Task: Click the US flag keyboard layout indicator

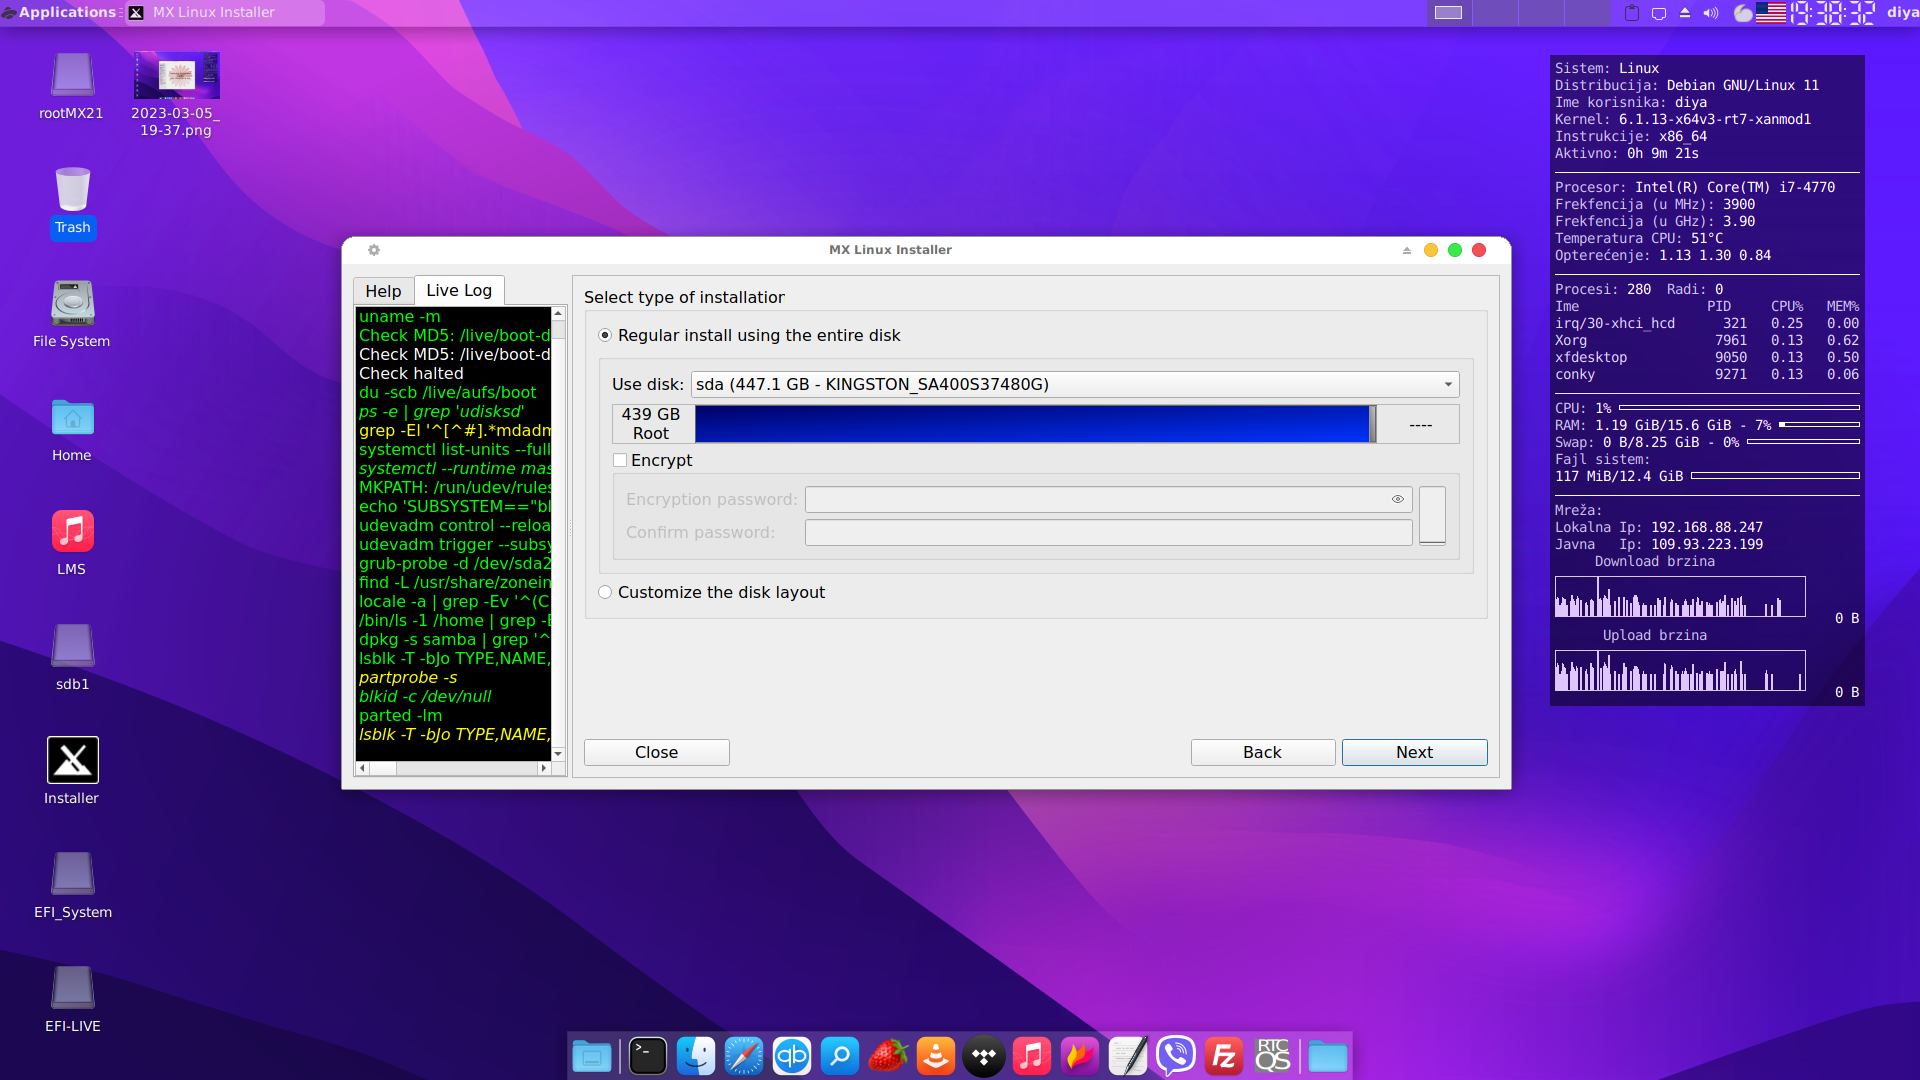Action: [1771, 13]
